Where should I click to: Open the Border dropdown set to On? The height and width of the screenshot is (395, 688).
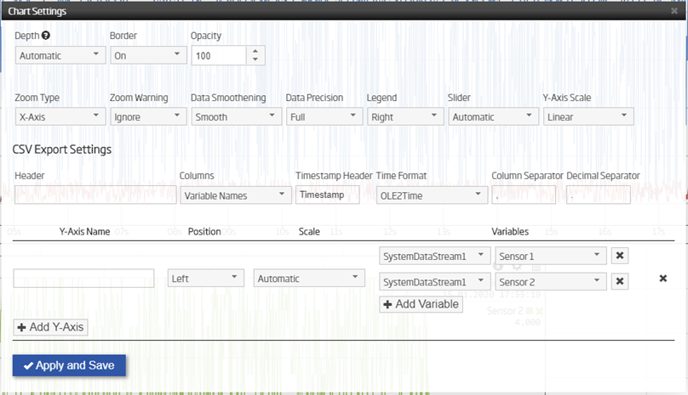pyautogui.click(x=148, y=55)
